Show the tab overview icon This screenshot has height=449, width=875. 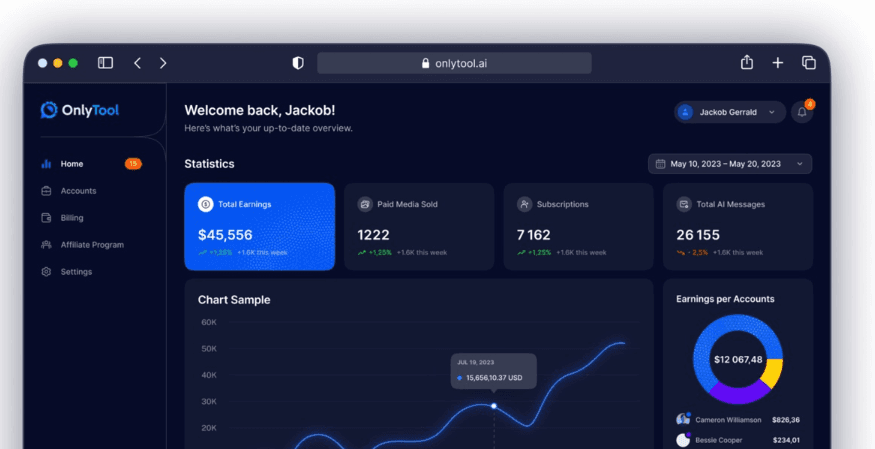click(809, 63)
